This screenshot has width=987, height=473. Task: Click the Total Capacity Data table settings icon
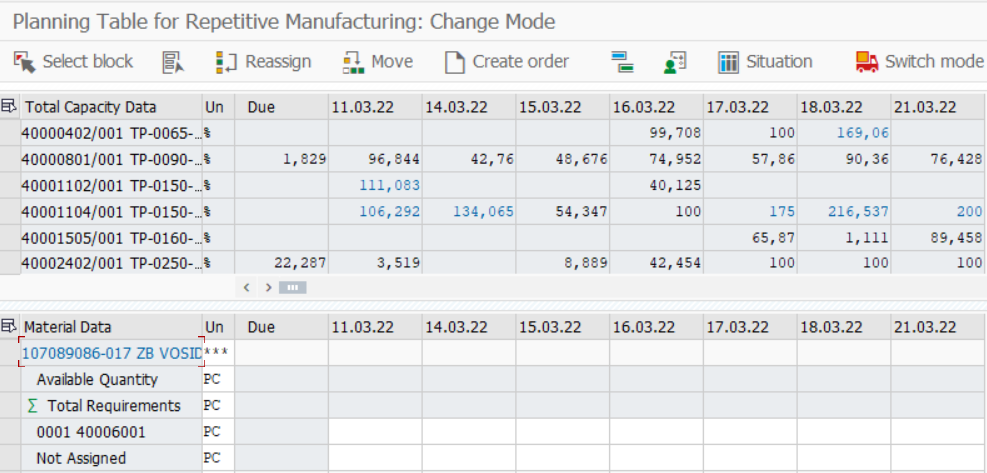click(10, 107)
